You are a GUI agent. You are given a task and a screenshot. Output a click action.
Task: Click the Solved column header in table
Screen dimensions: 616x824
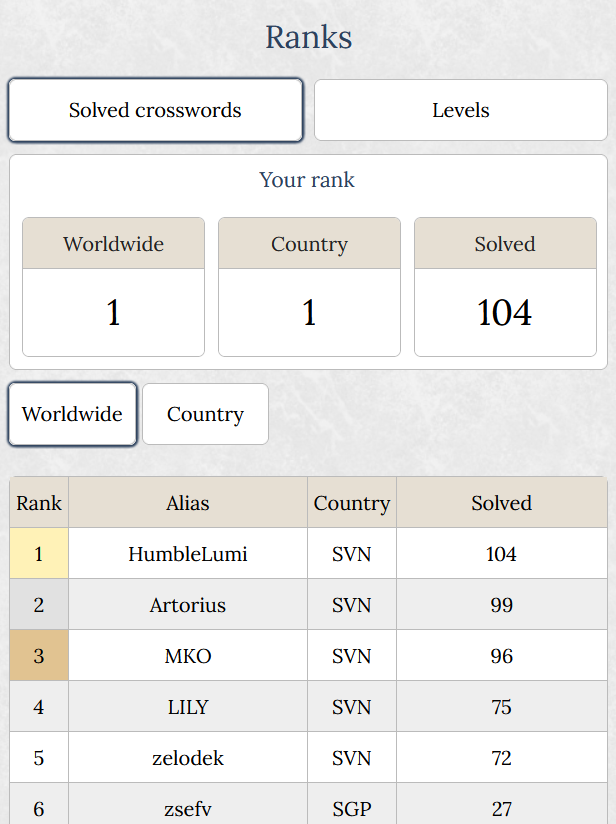(501, 503)
